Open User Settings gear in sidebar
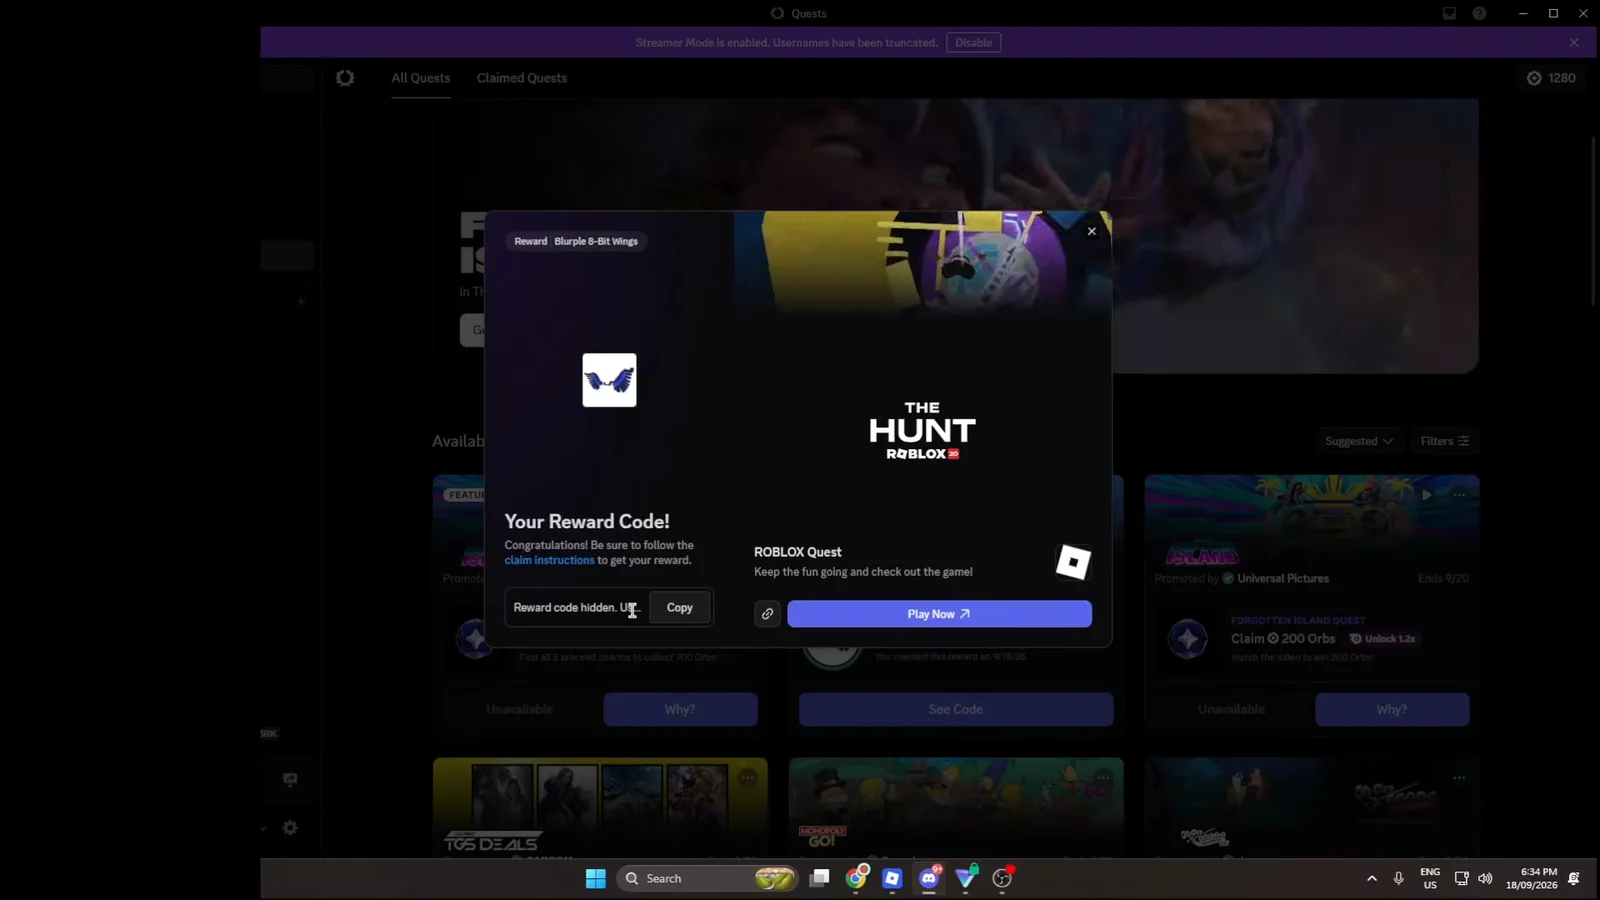The image size is (1600, 900). (x=290, y=828)
